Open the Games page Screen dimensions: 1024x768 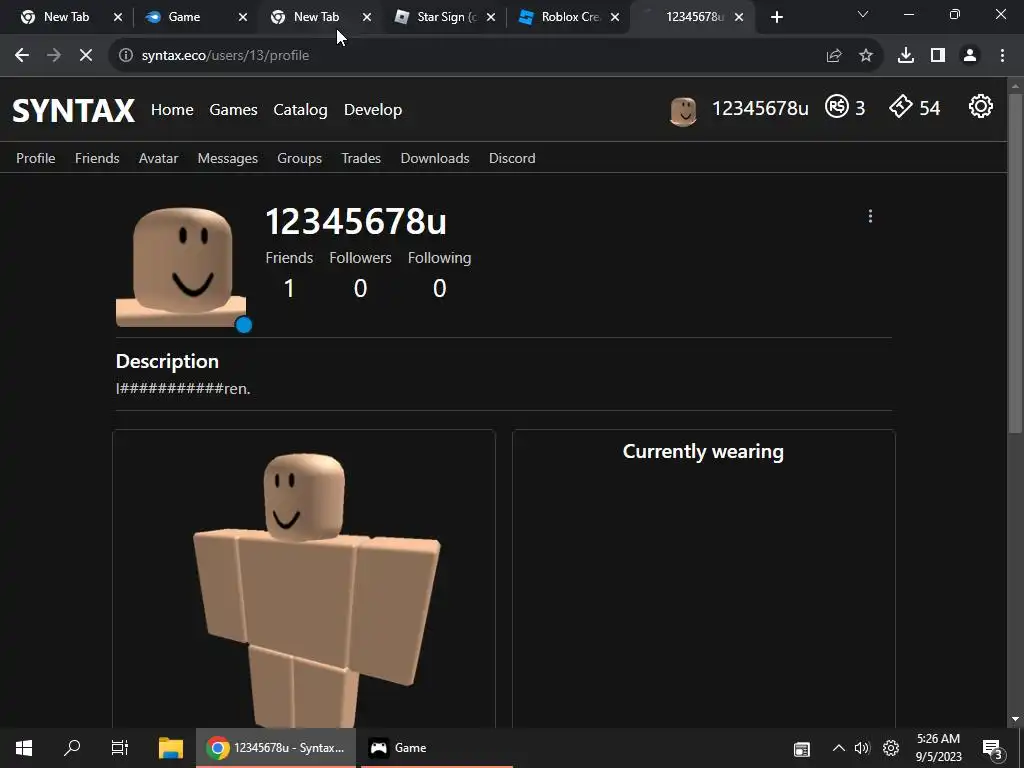tap(233, 110)
